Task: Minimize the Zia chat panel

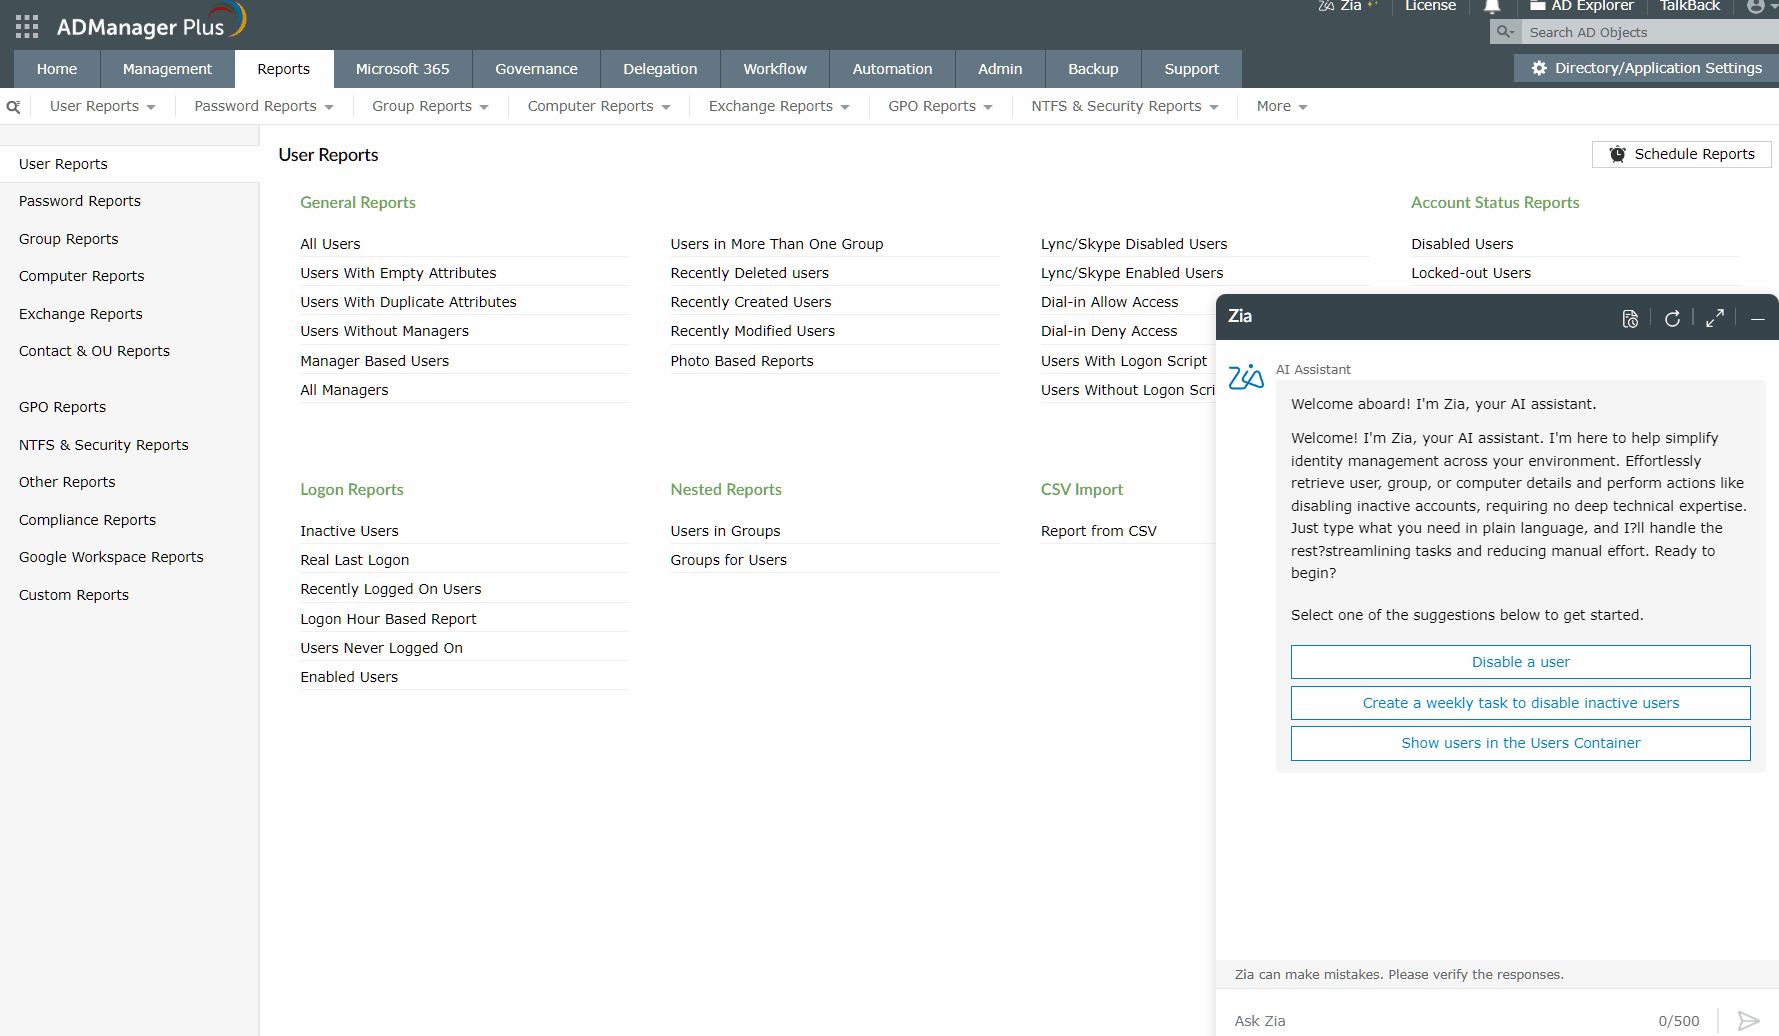Action: (x=1757, y=318)
